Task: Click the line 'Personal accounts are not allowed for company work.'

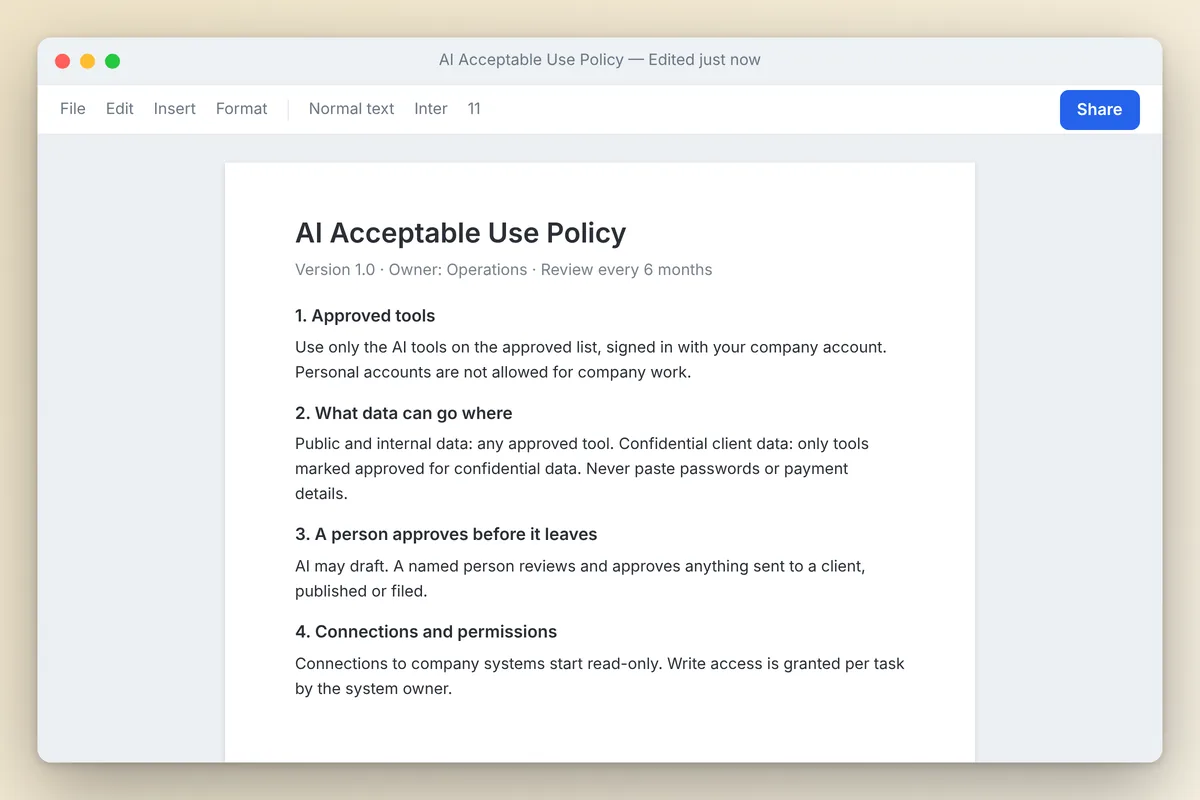Action: [493, 372]
